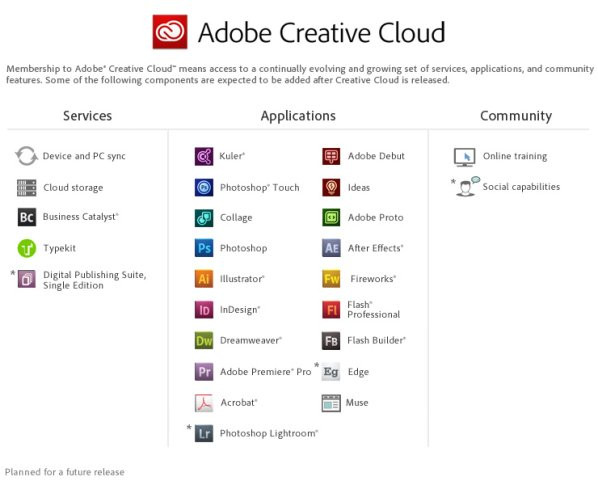Click the 'Typekit' label
The width and height of the screenshot is (598, 485).
point(59,248)
